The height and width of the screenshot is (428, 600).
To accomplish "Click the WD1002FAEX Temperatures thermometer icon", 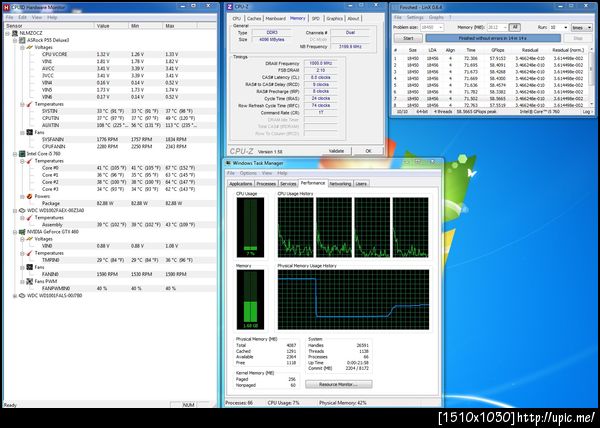I will click(x=29, y=218).
